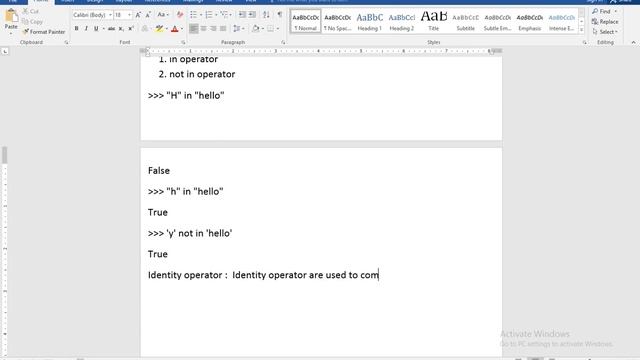This screenshot has height=360, width=640.
Task: Apply the Heading 1 style
Action: (370, 21)
